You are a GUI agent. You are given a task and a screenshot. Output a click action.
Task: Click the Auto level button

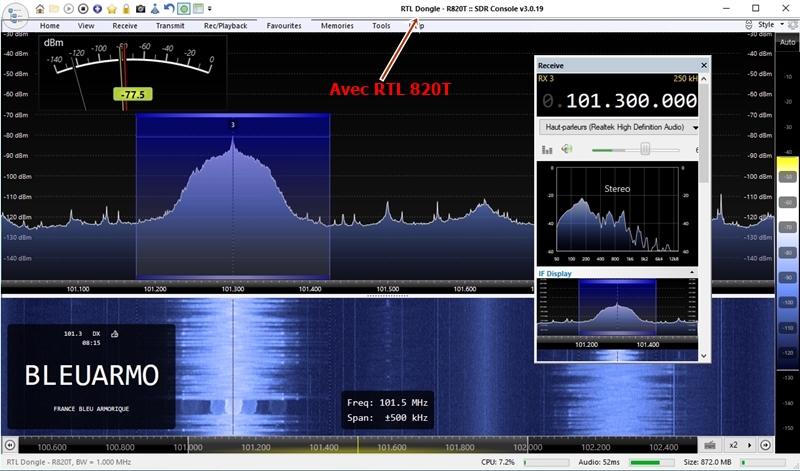pos(787,42)
